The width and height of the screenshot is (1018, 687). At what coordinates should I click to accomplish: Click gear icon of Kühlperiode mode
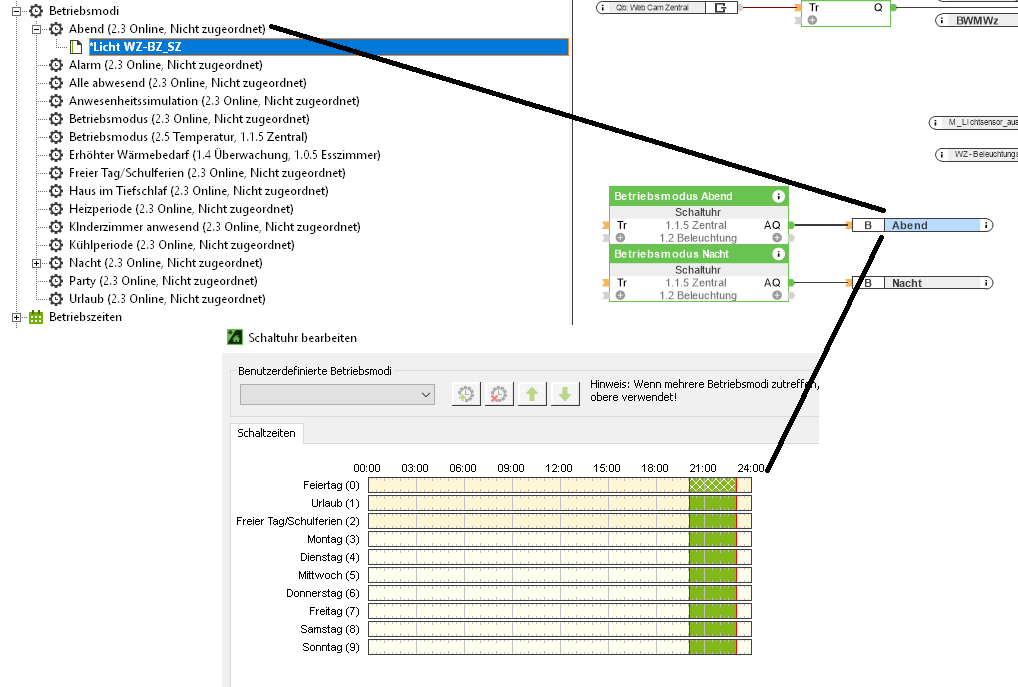pos(56,245)
